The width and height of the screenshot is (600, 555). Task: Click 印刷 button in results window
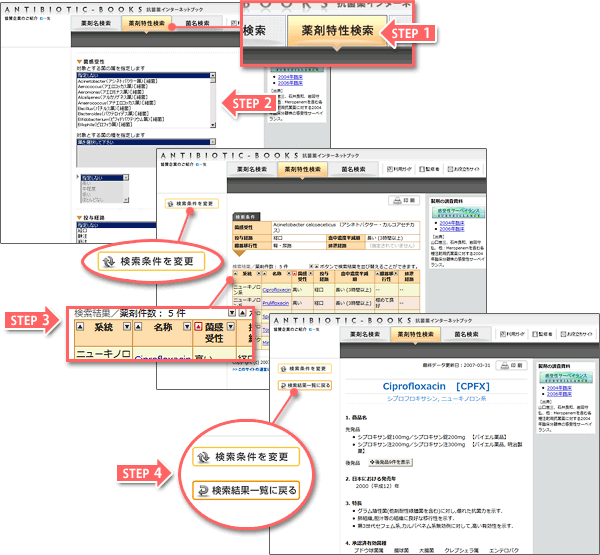[x=404, y=201]
